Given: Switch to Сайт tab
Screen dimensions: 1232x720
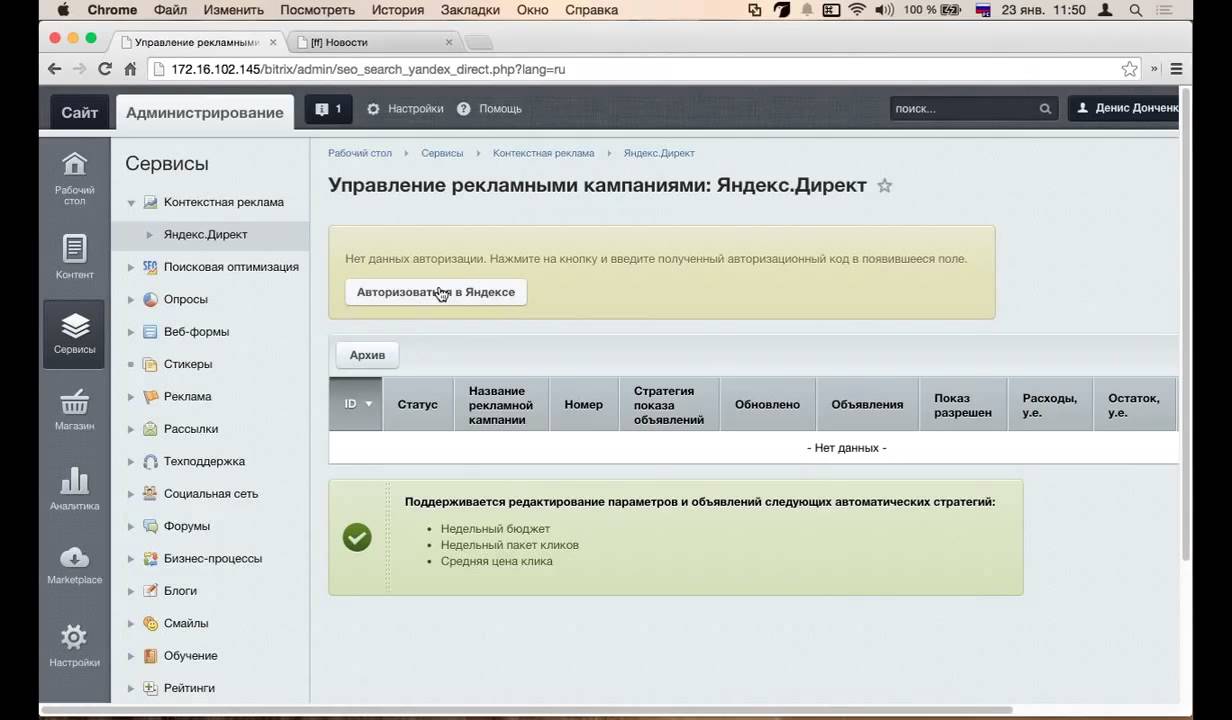Looking at the screenshot, I should click(x=80, y=112).
